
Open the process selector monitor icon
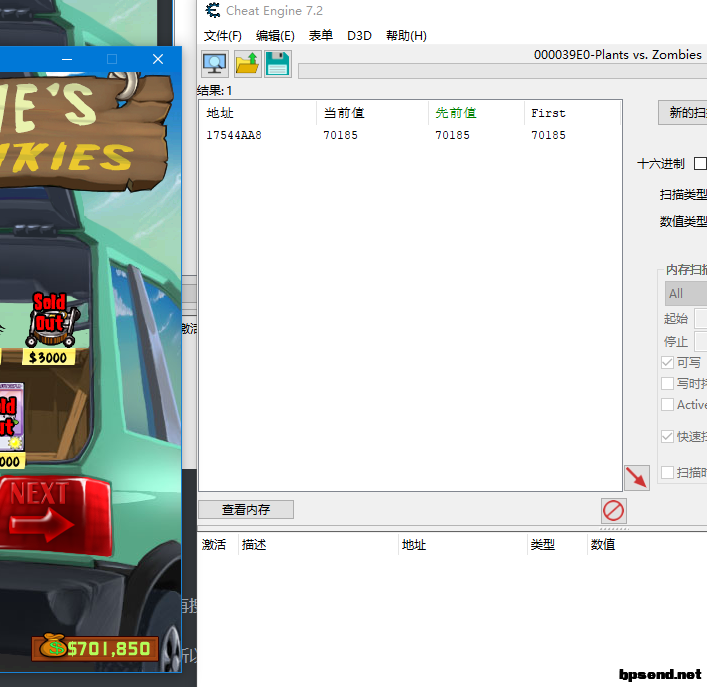(x=215, y=64)
